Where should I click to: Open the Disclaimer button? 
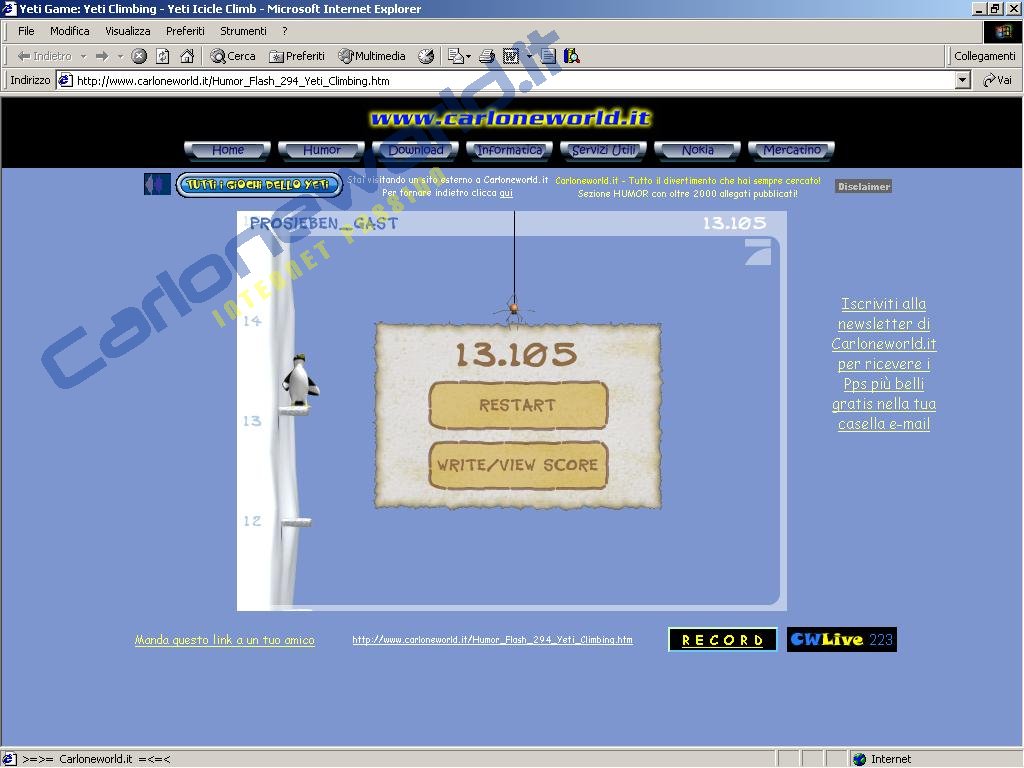click(863, 187)
